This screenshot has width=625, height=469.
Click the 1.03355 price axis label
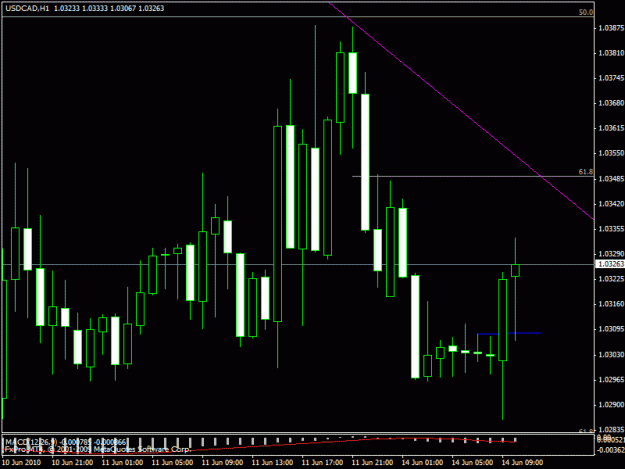tap(611, 229)
